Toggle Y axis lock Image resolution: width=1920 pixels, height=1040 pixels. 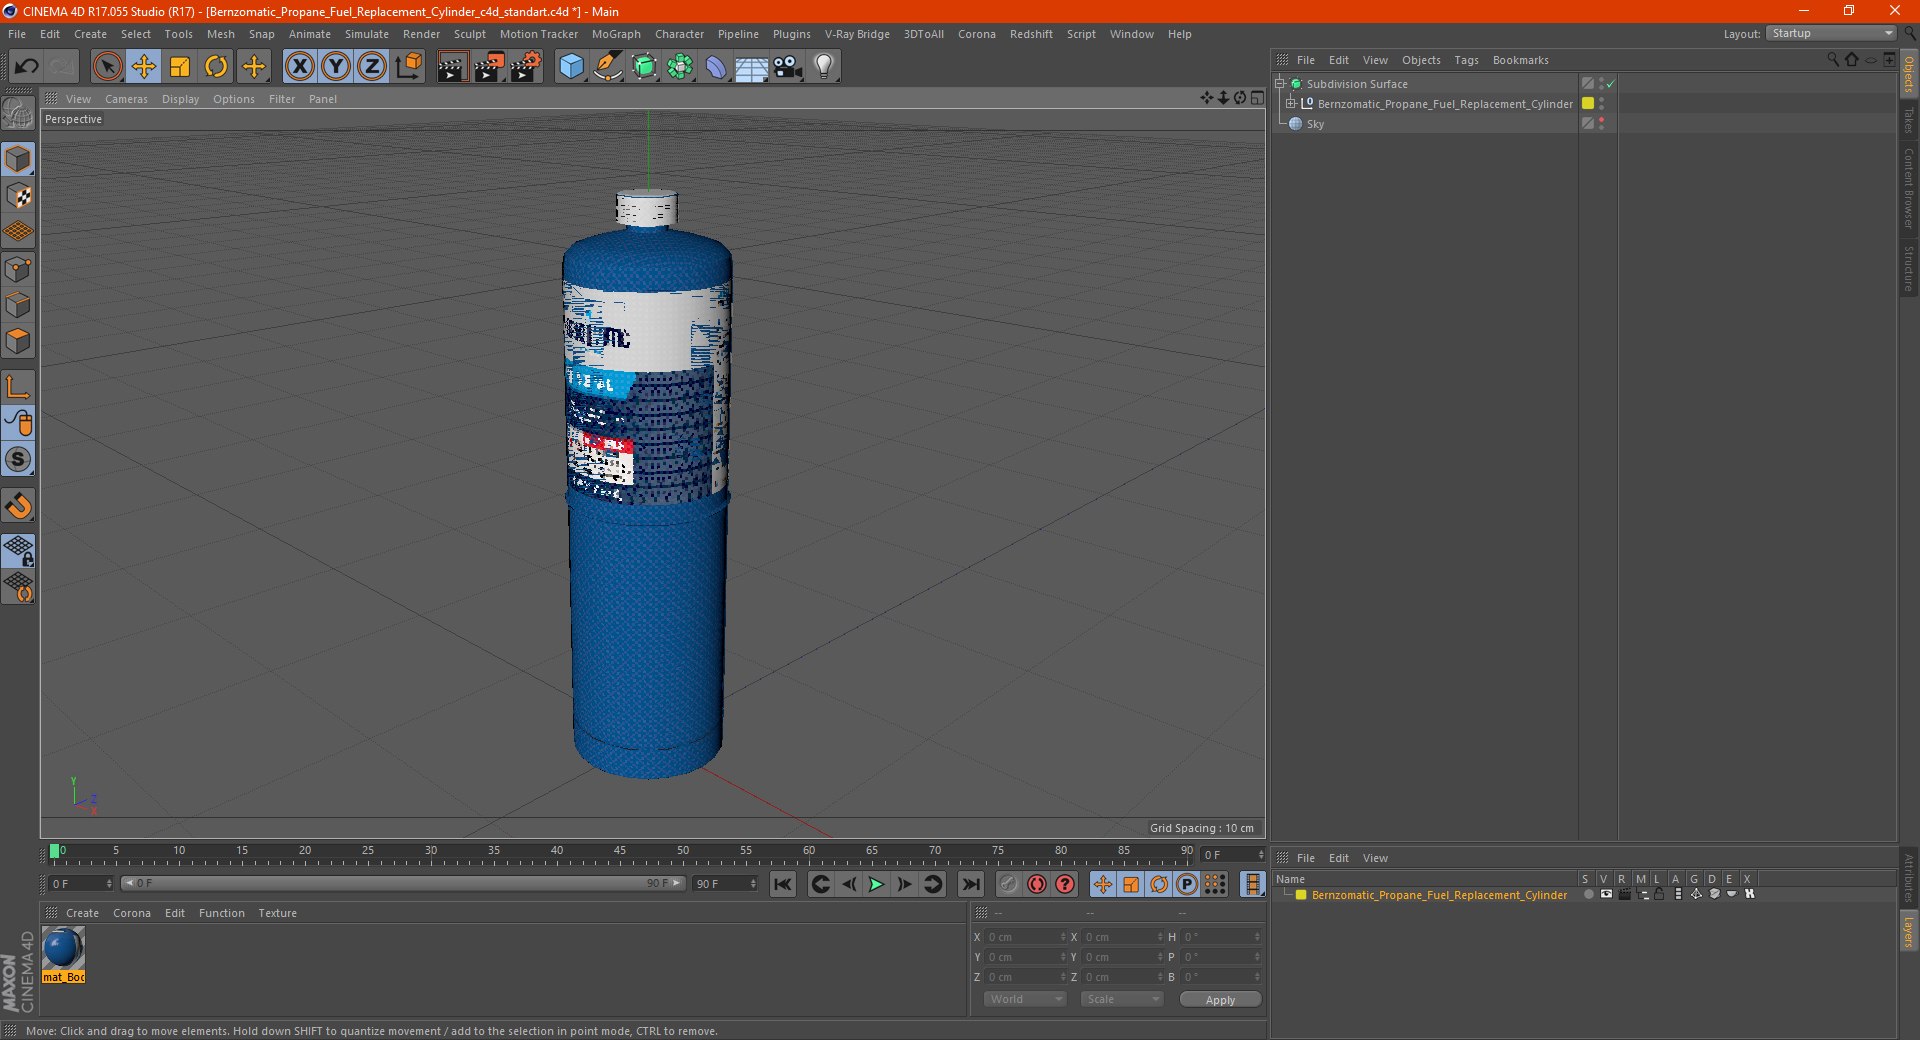[336, 67]
